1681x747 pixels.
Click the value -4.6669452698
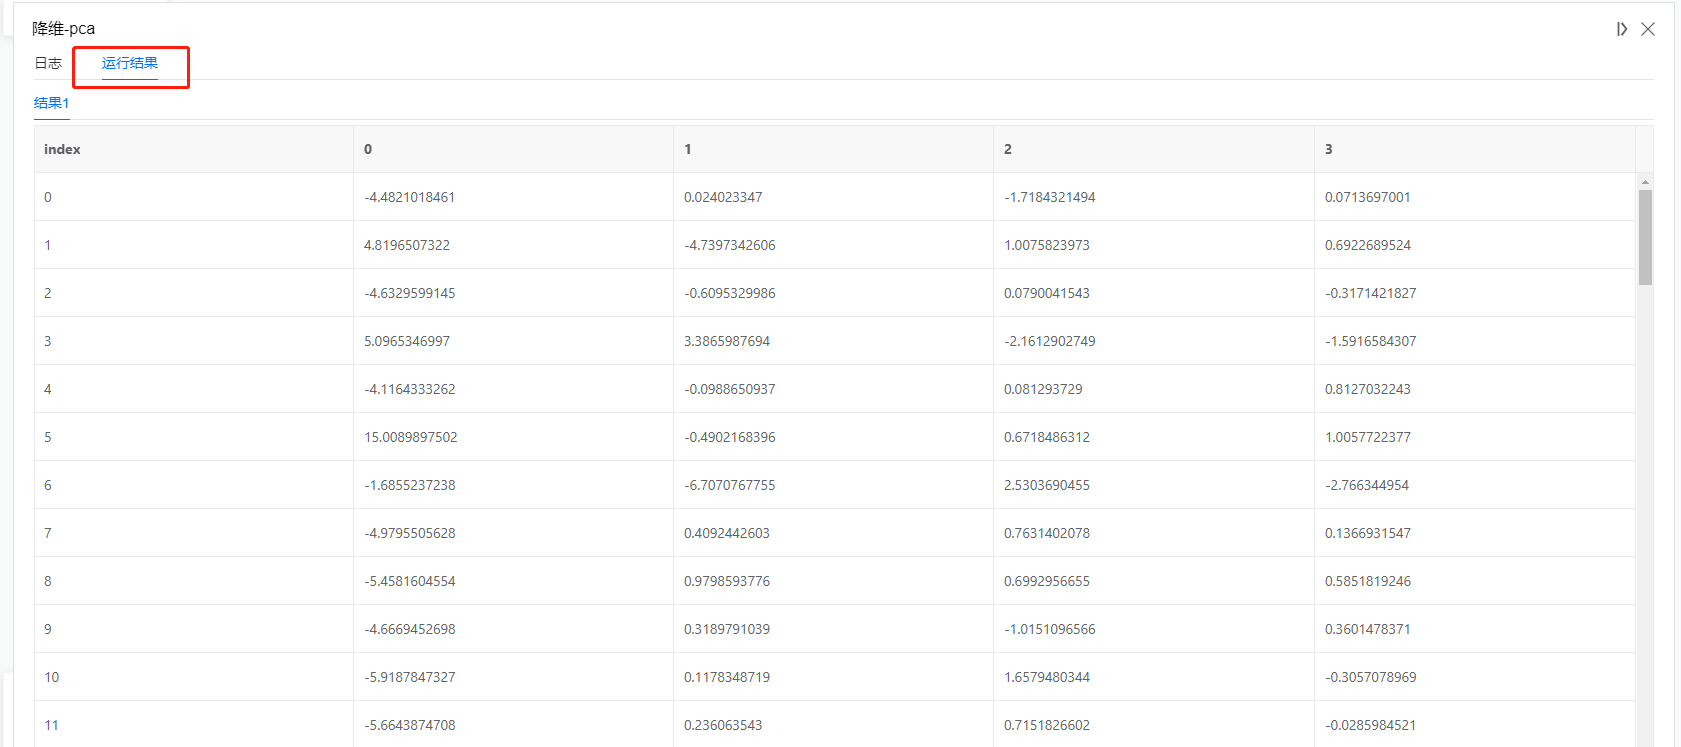tap(410, 629)
